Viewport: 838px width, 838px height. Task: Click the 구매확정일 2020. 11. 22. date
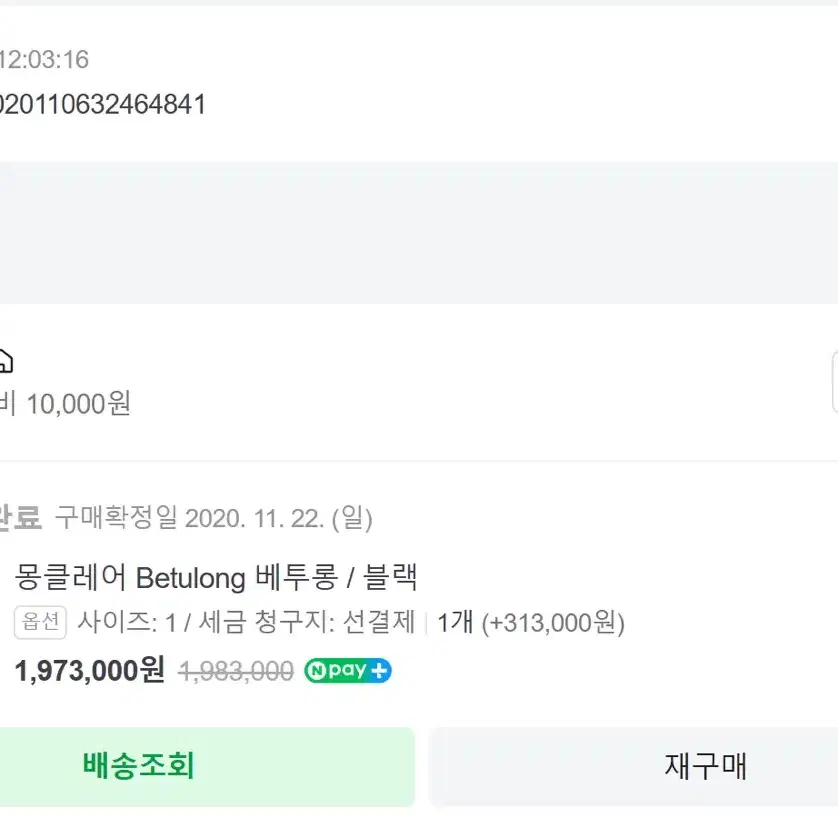coord(213,518)
